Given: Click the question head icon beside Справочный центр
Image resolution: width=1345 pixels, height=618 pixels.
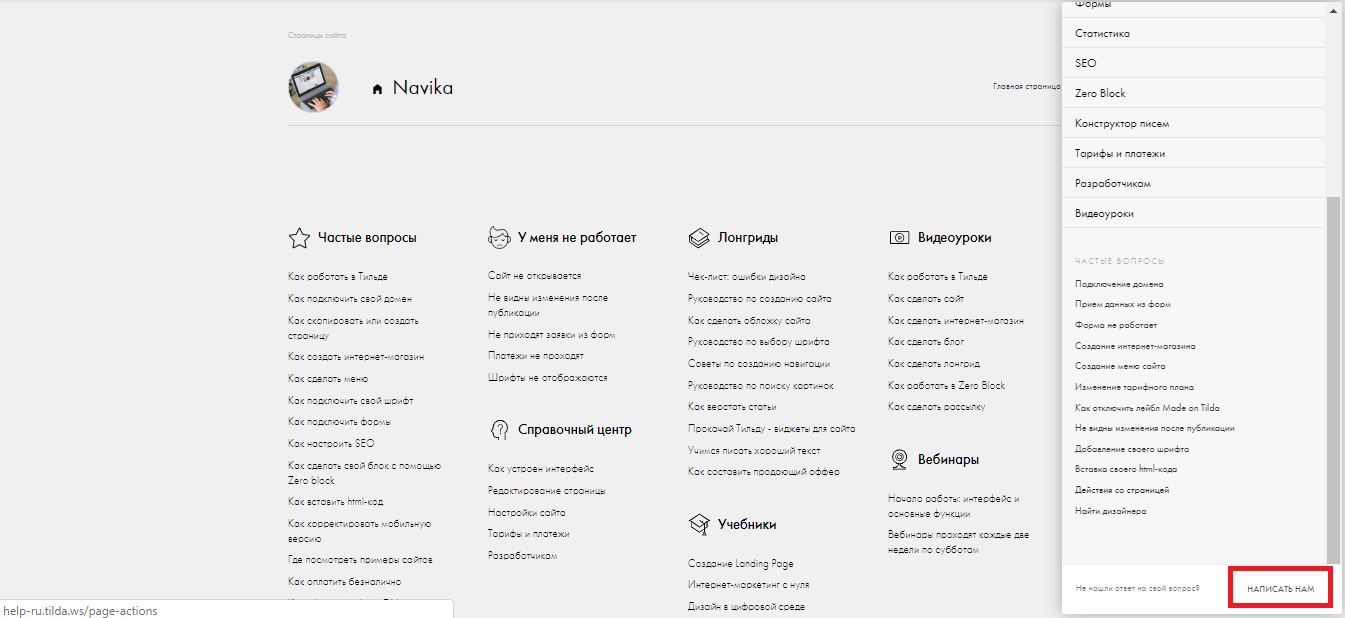Looking at the screenshot, I should pos(498,430).
